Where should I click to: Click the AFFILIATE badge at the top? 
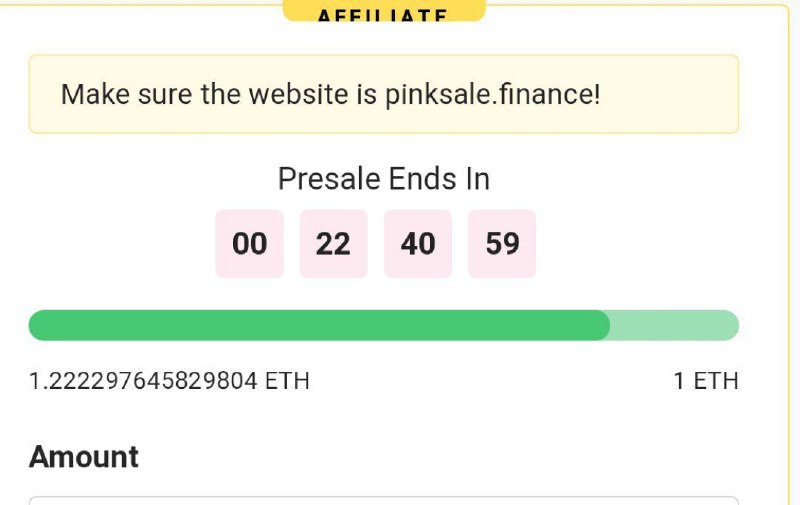[384, 12]
